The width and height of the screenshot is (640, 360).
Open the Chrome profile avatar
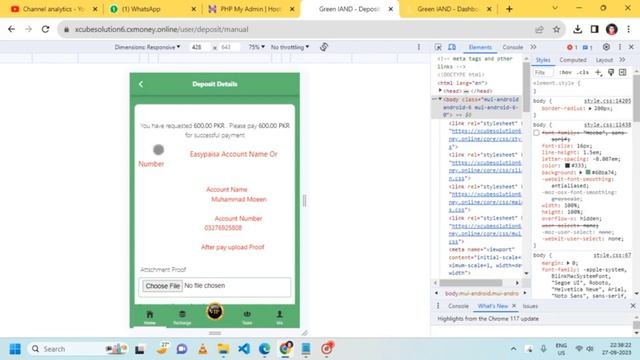(611, 29)
